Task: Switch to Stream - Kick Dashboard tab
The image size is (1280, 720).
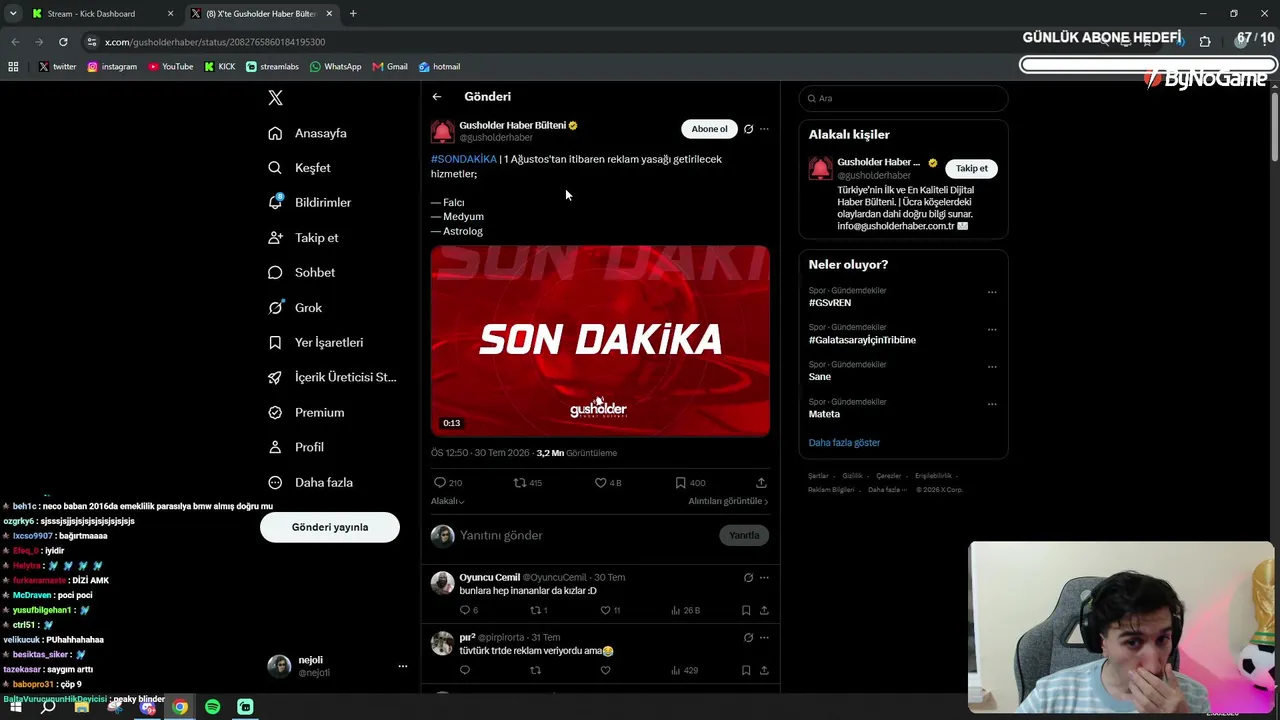Action: pos(103,14)
